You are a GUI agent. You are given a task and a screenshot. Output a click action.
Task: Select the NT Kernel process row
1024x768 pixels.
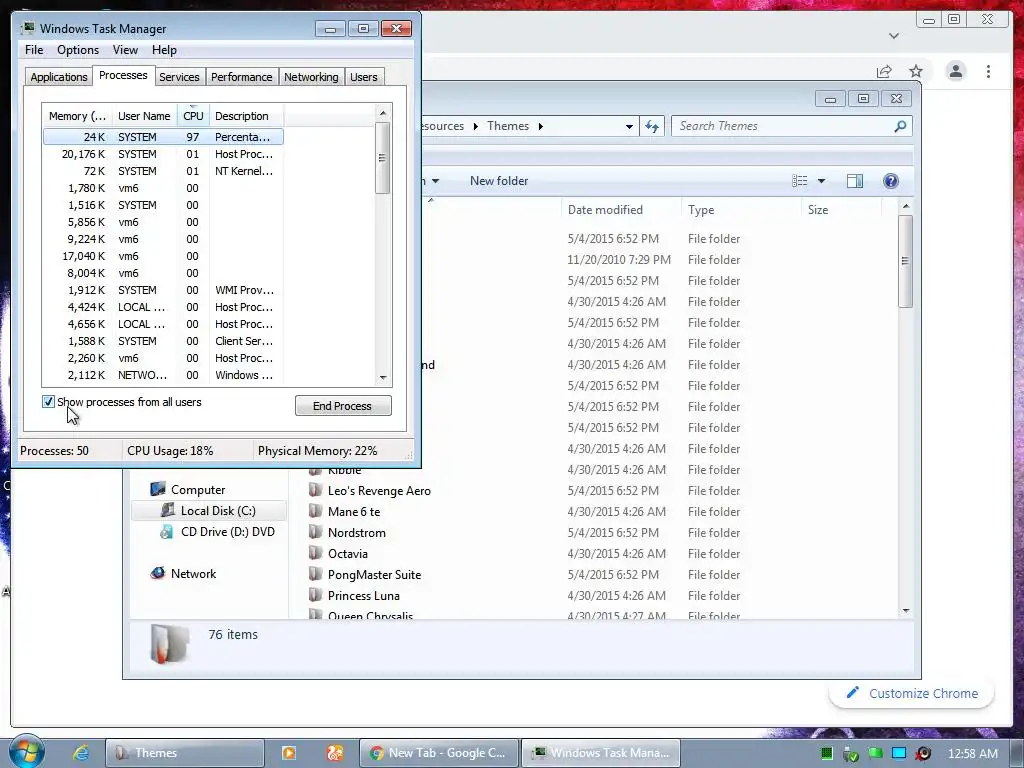pyautogui.click(x=163, y=171)
